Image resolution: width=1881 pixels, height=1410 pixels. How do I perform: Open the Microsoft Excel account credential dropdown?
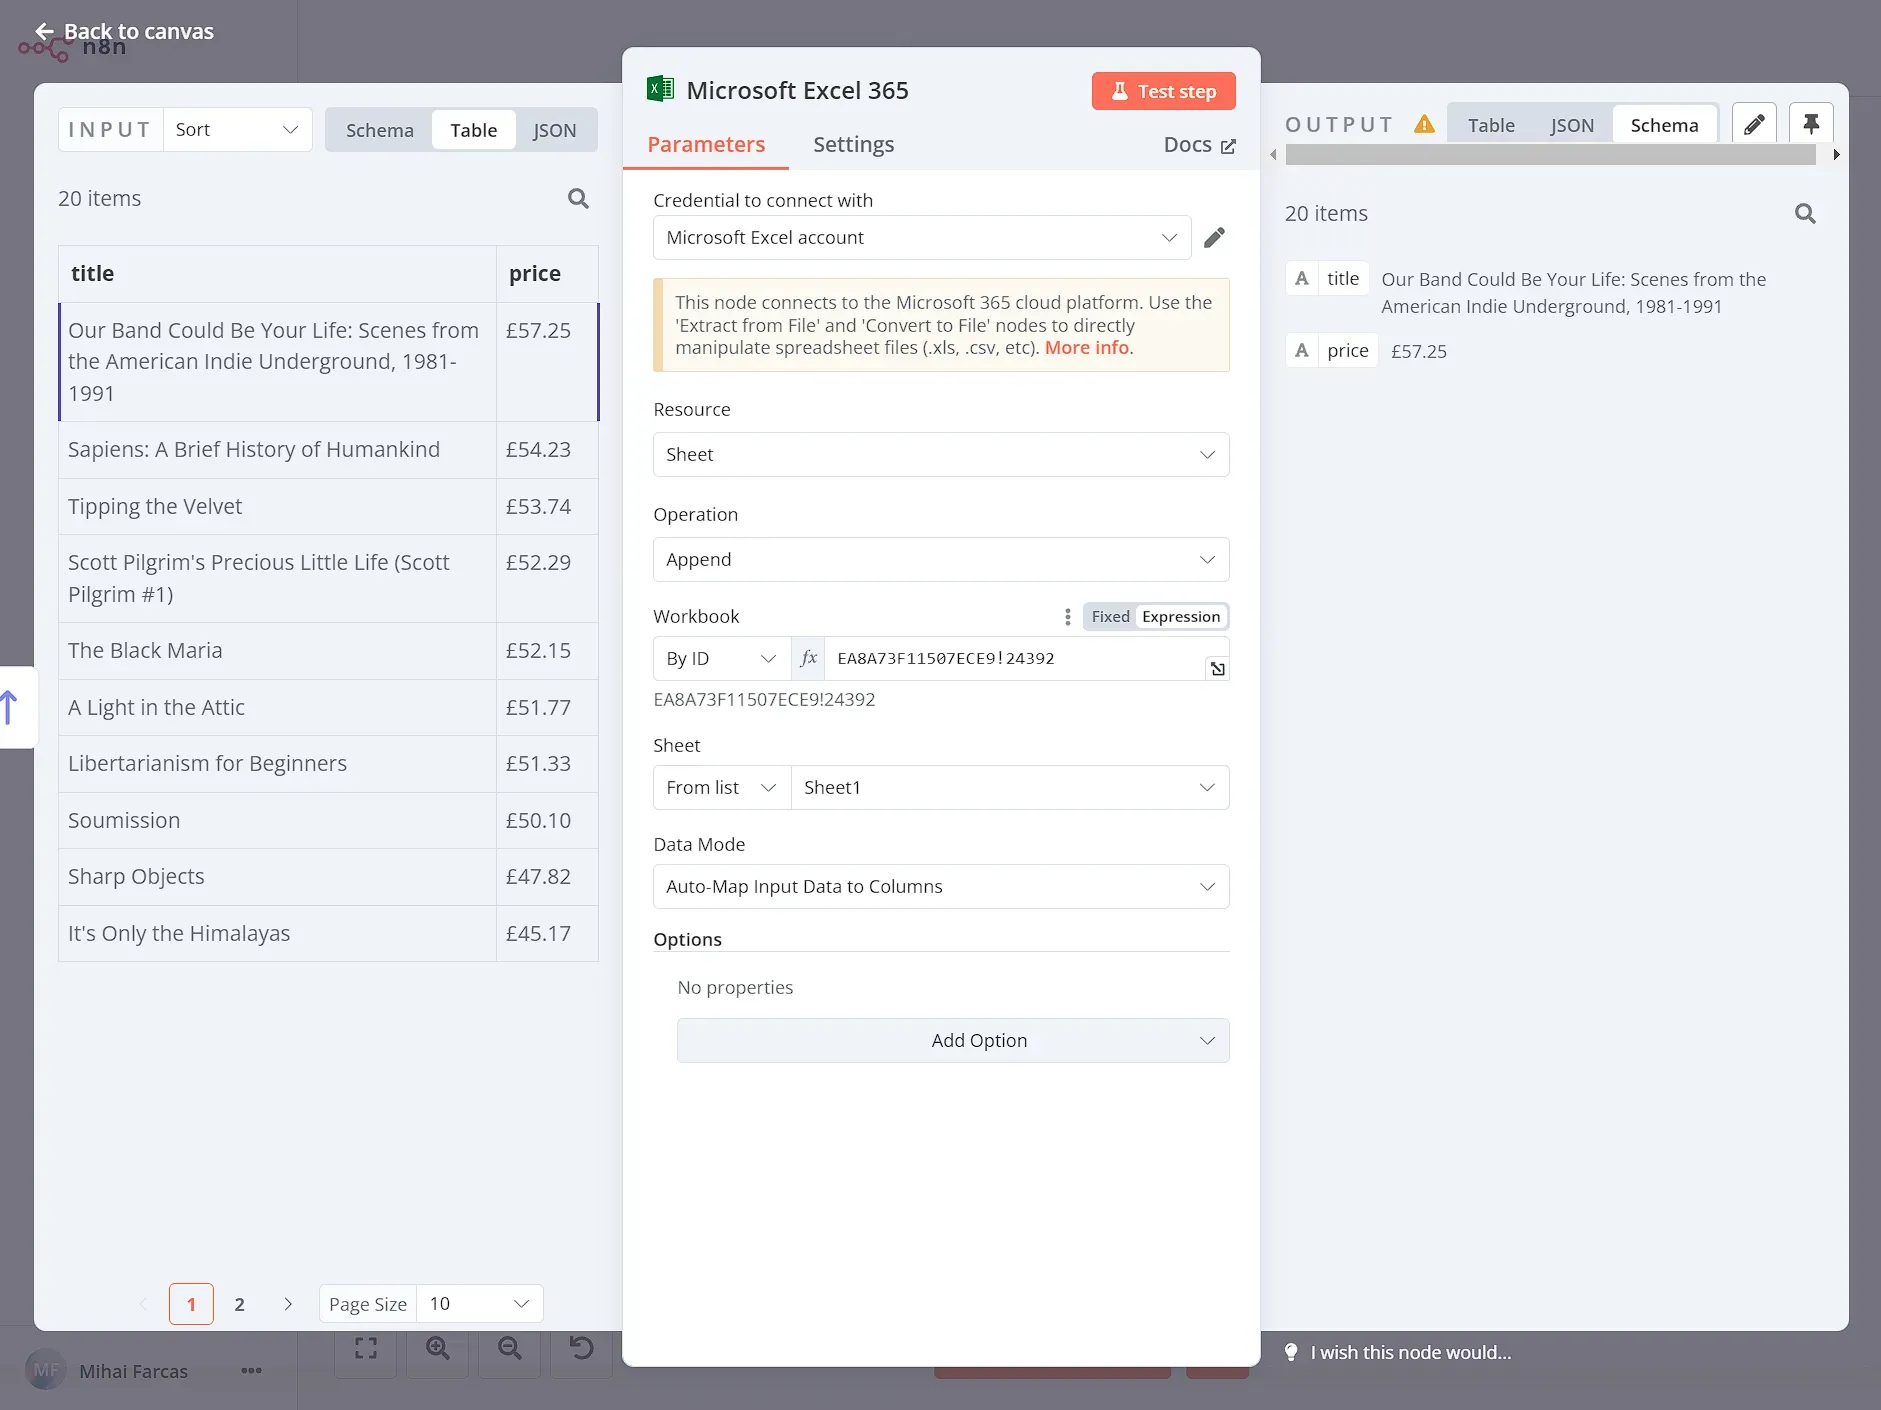pyautogui.click(x=922, y=238)
